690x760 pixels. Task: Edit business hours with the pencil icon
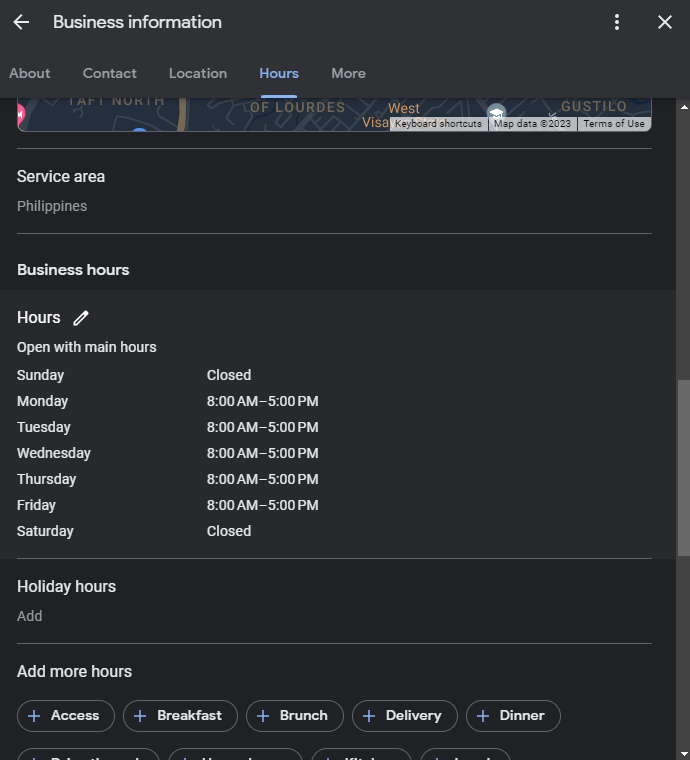pyautogui.click(x=81, y=318)
